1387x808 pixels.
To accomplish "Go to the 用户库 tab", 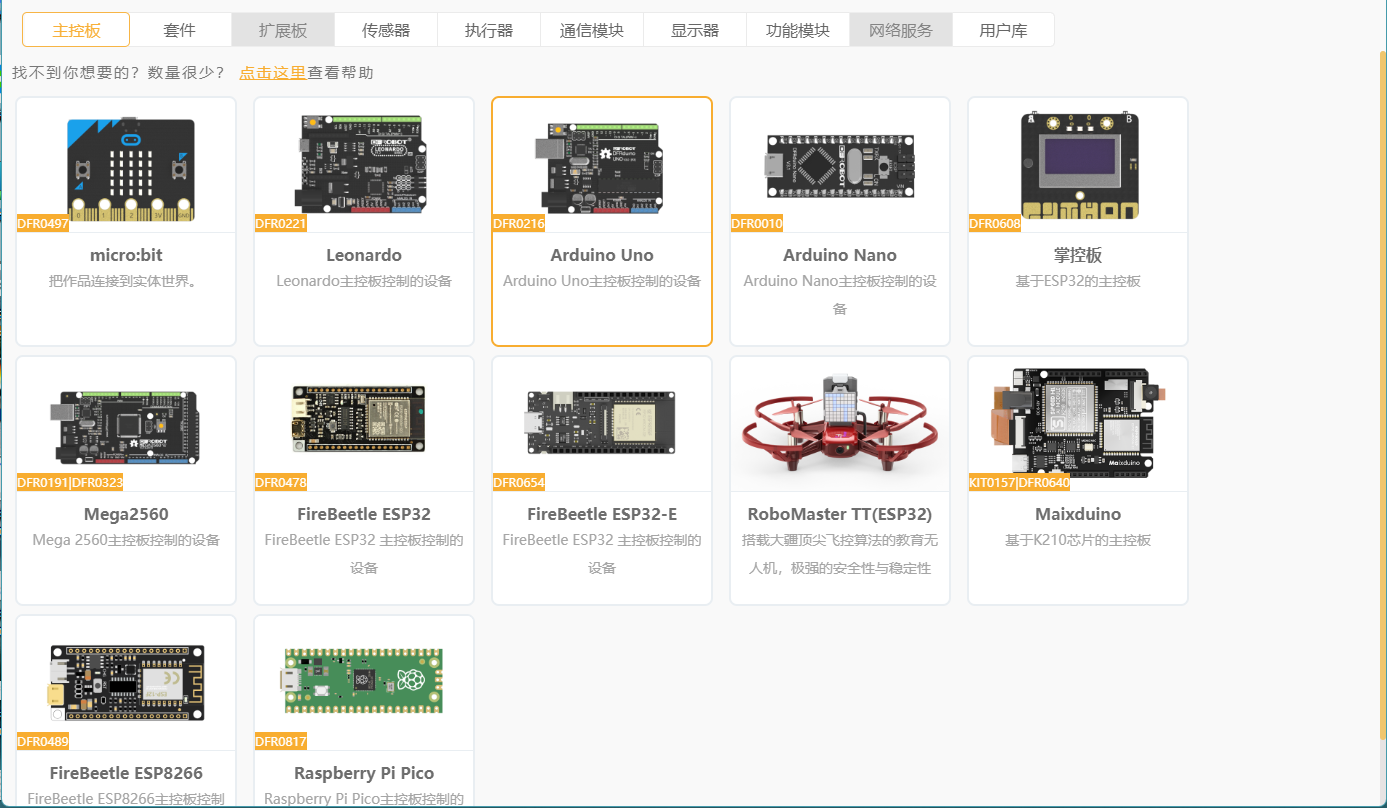I will tap(1003, 31).
